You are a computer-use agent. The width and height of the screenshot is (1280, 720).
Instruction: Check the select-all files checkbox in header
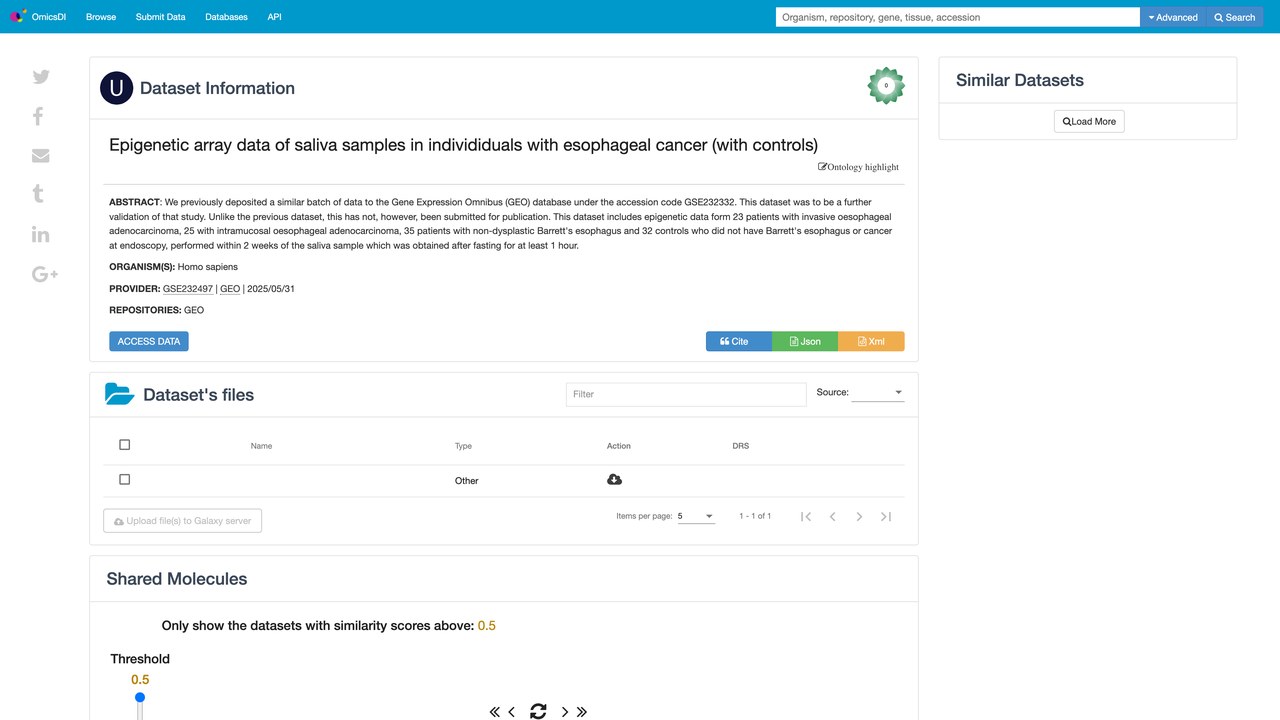[124, 445]
